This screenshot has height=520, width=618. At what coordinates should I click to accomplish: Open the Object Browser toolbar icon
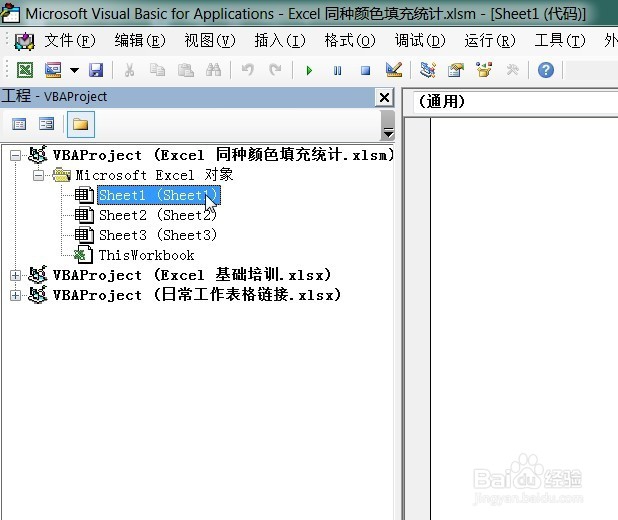(484, 70)
